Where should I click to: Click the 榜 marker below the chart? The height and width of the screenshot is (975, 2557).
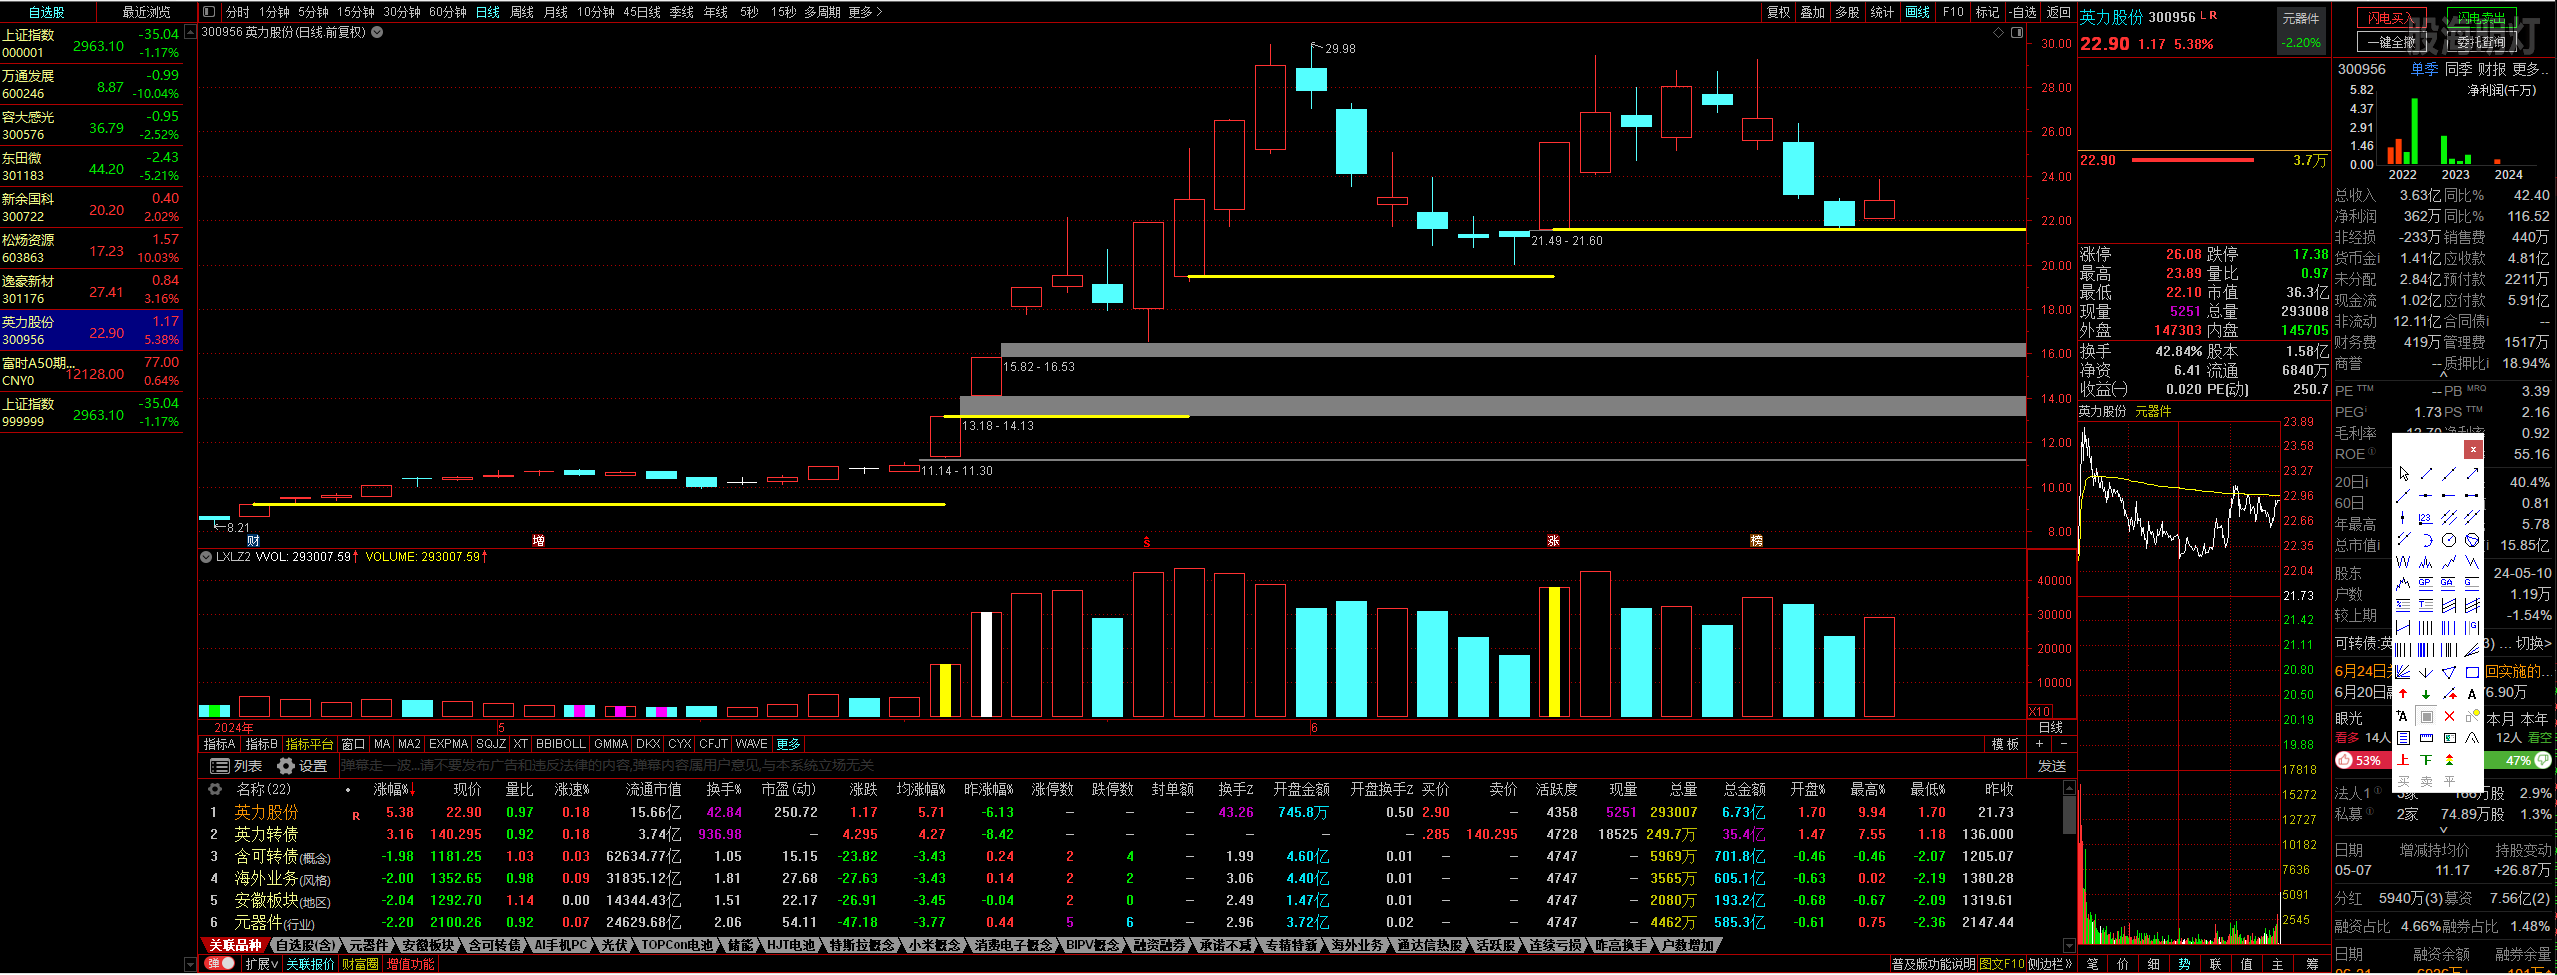[1756, 540]
